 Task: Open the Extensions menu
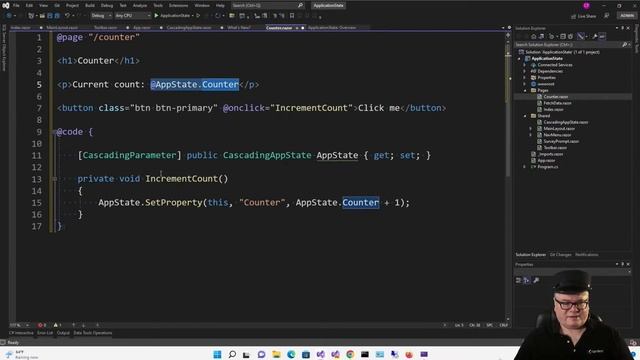tap(178, 5)
